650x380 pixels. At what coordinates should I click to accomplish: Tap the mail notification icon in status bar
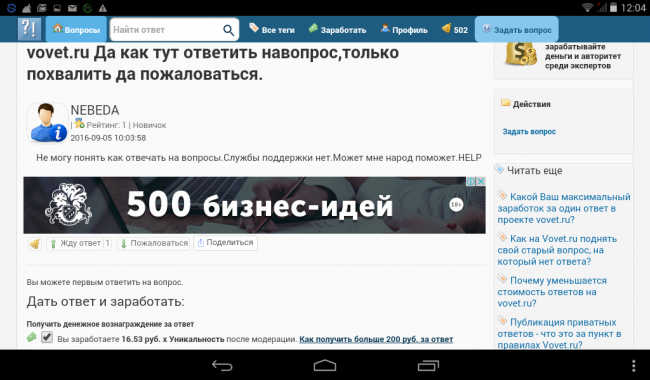[x=73, y=7]
